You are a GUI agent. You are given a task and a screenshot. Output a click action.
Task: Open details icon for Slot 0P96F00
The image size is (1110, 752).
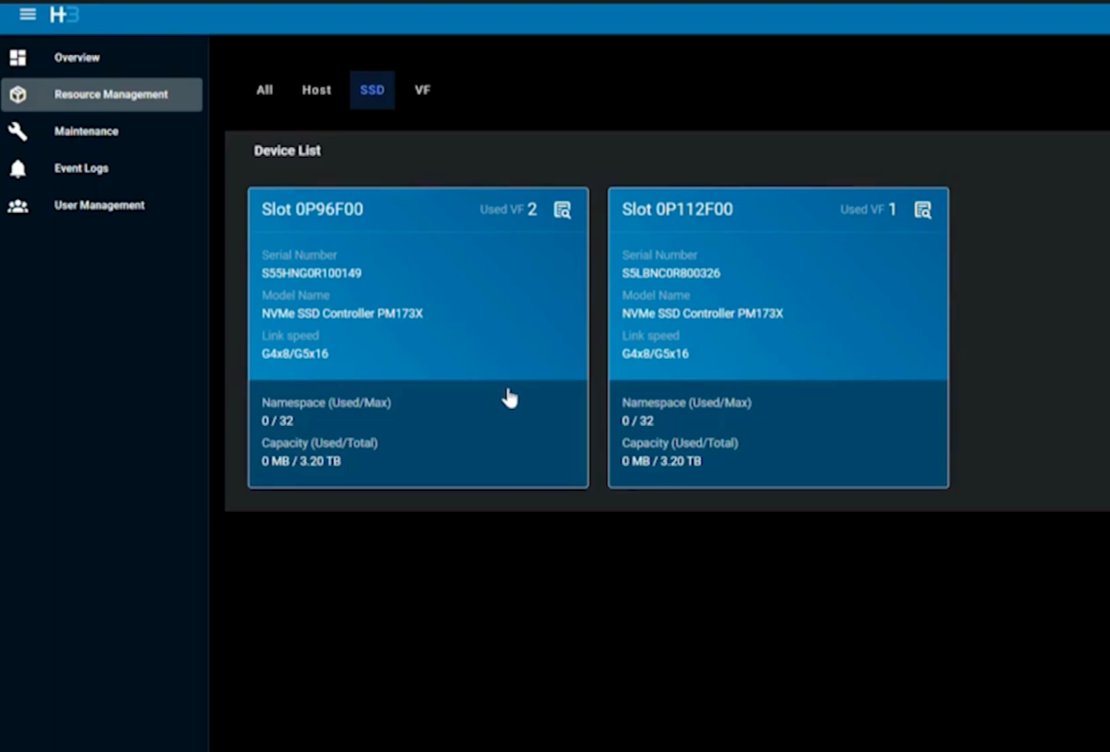click(x=562, y=210)
